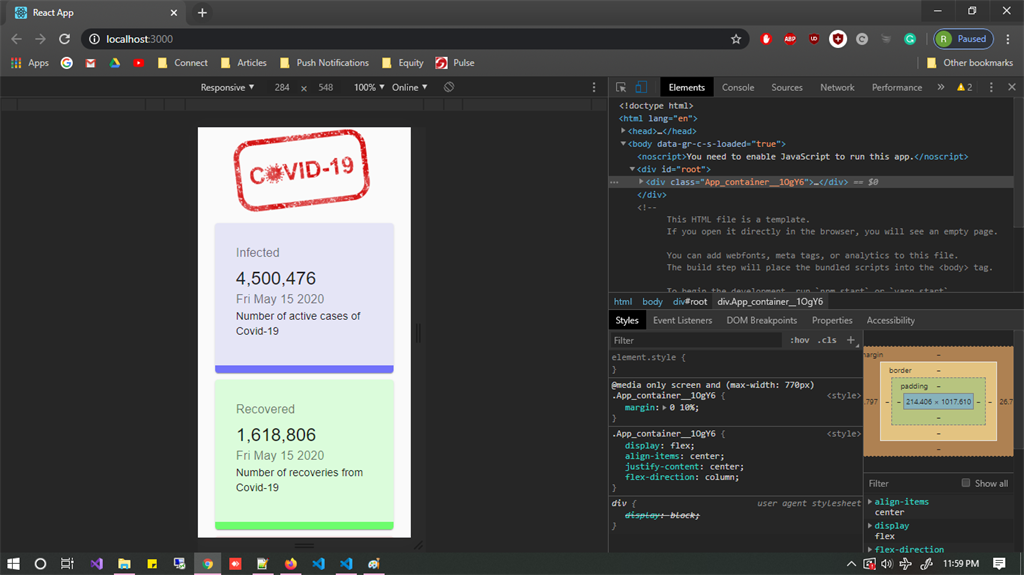Switch to the Console tab
Screen dimensions: 1024x575
pos(738,87)
